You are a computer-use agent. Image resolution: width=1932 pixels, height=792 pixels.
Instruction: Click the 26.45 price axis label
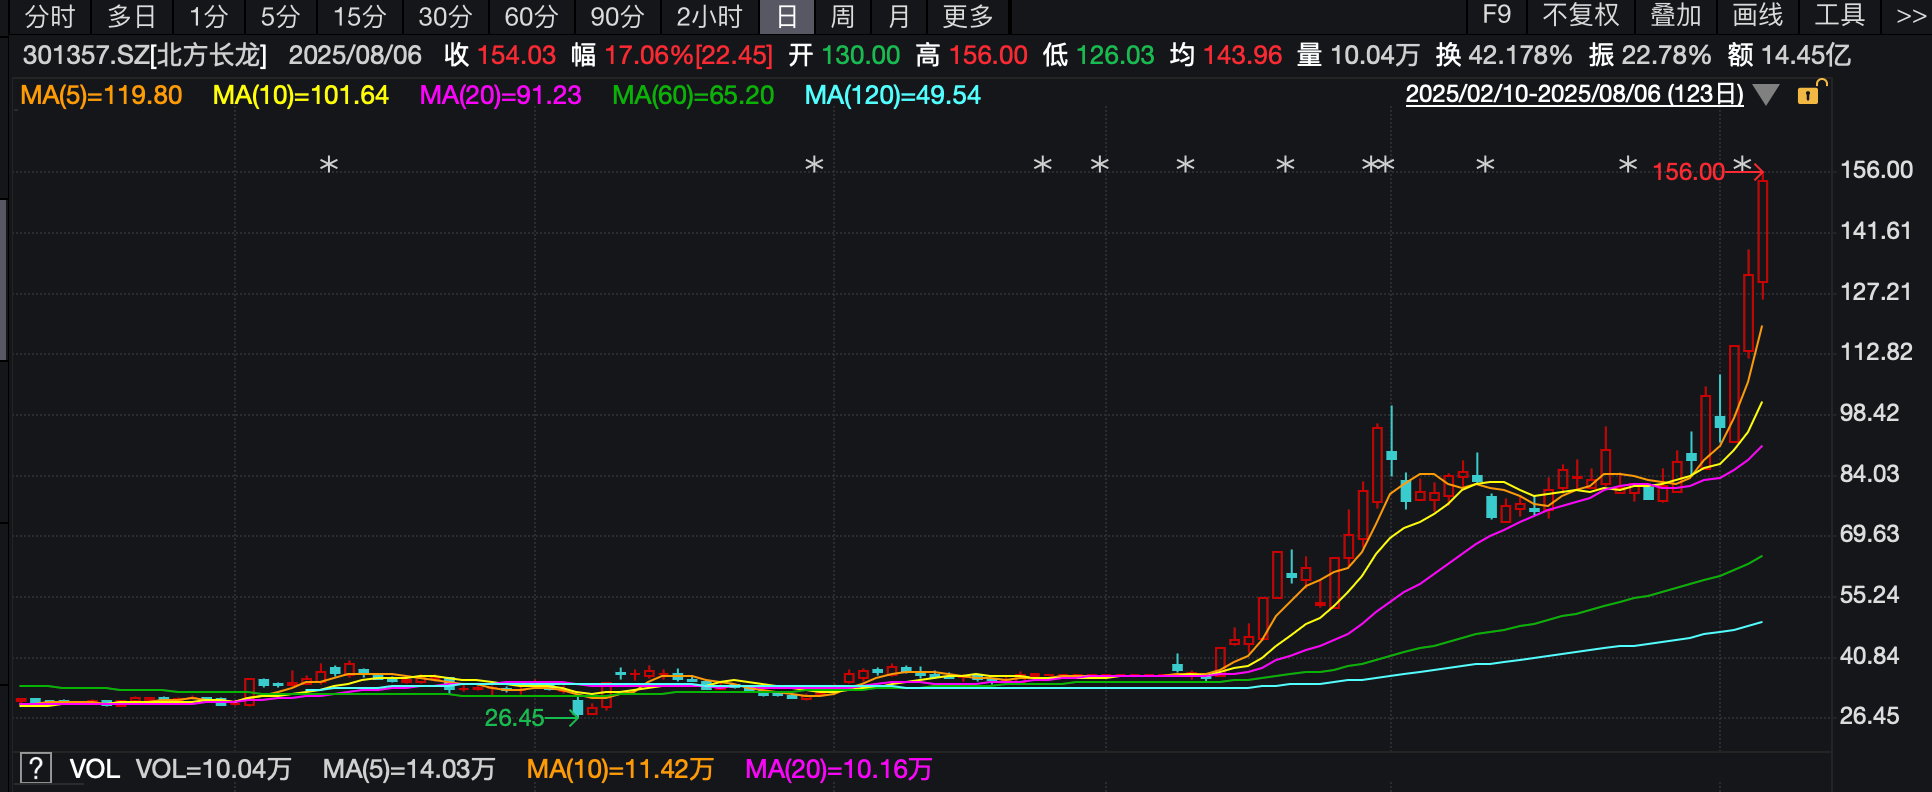tap(1869, 716)
